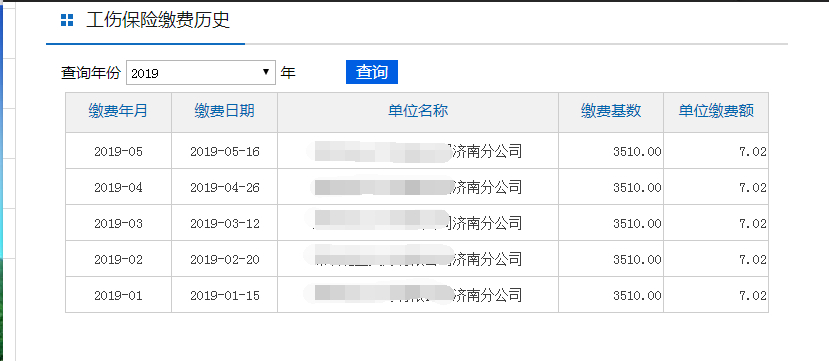Click the 3510.00 base amount in 2019-05 row
Image resolution: width=829 pixels, height=361 pixels.
(637, 152)
